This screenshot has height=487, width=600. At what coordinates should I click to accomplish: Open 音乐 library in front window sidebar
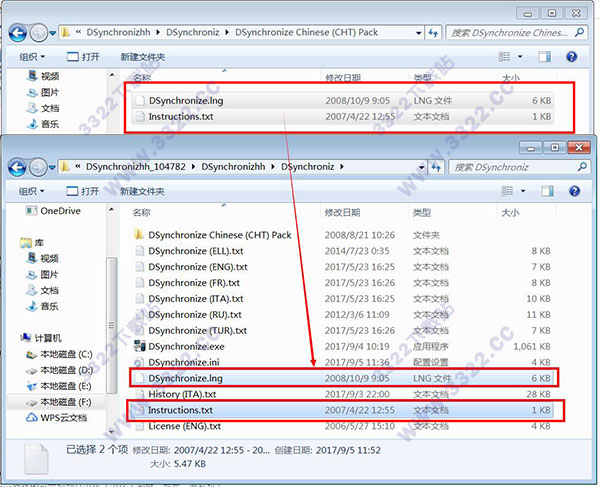tap(43, 306)
